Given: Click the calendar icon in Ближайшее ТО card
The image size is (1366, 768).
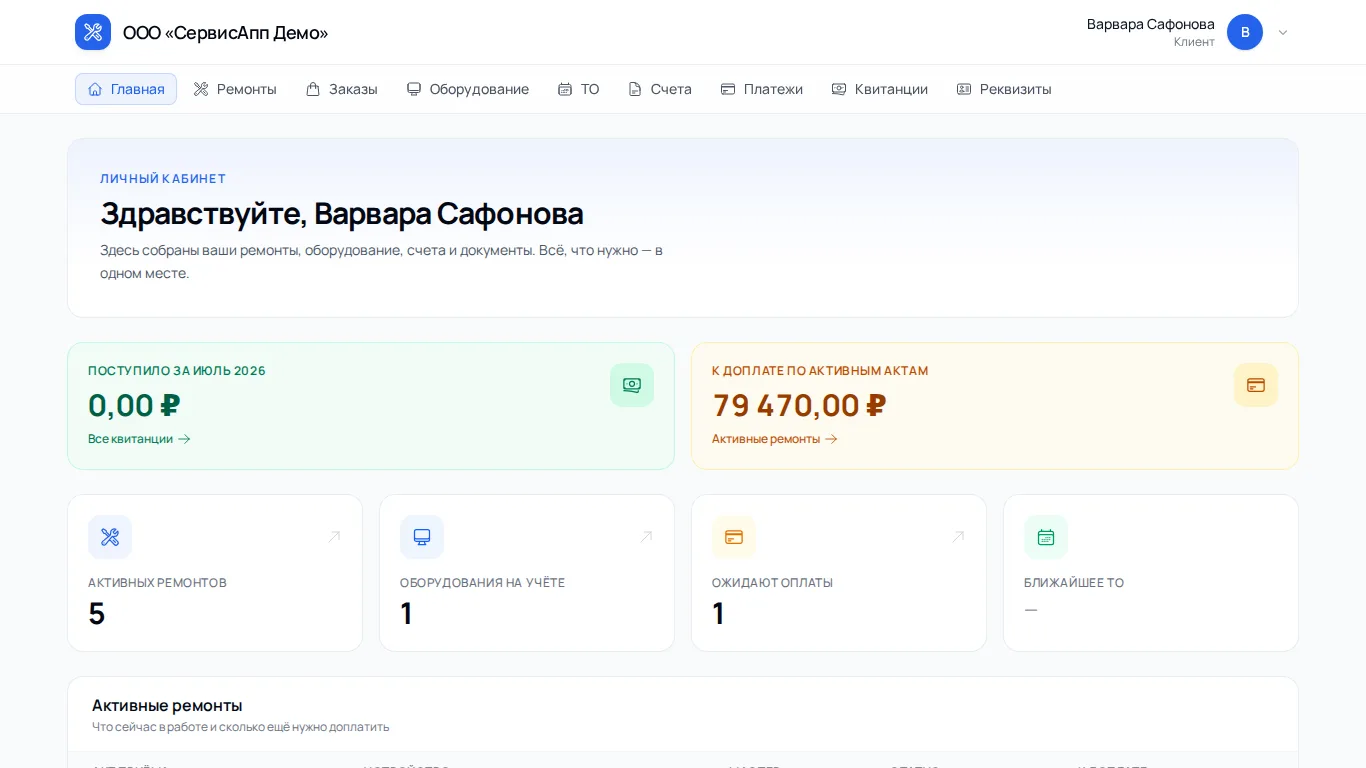Looking at the screenshot, I should coord(1046,537).
